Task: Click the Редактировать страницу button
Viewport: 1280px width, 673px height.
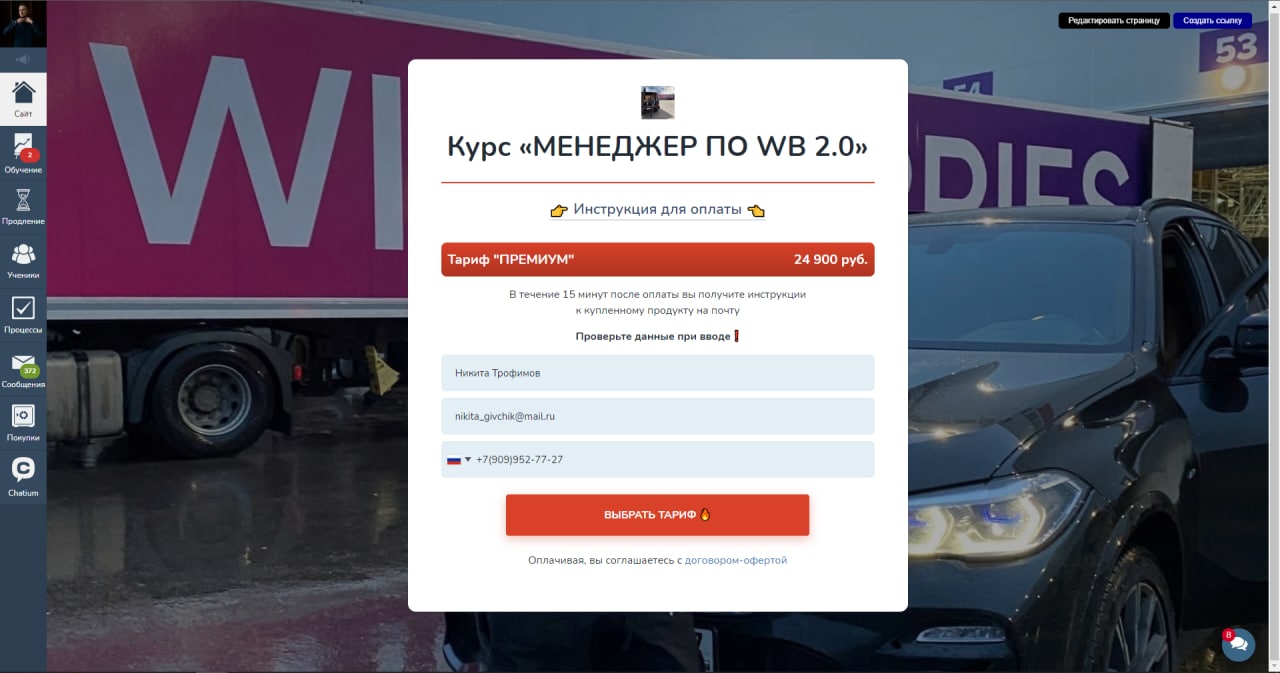Action: [x=1114, y=20]
